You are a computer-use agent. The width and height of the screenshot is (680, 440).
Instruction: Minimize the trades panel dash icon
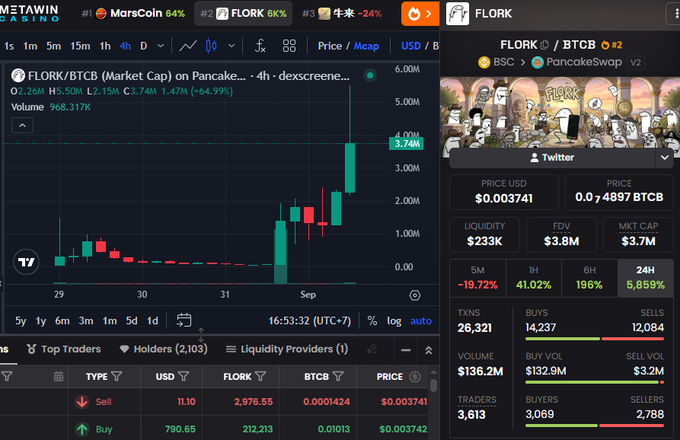click(406, 350)
